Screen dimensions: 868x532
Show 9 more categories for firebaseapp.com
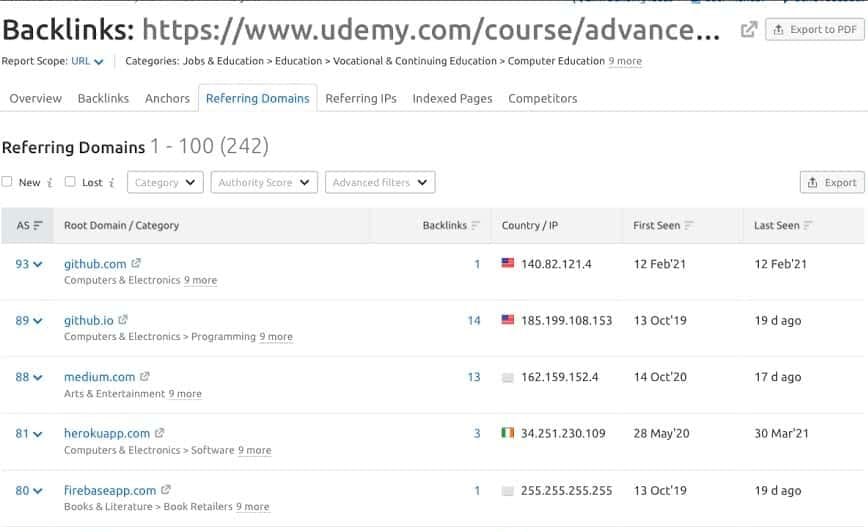pos(252,507)
